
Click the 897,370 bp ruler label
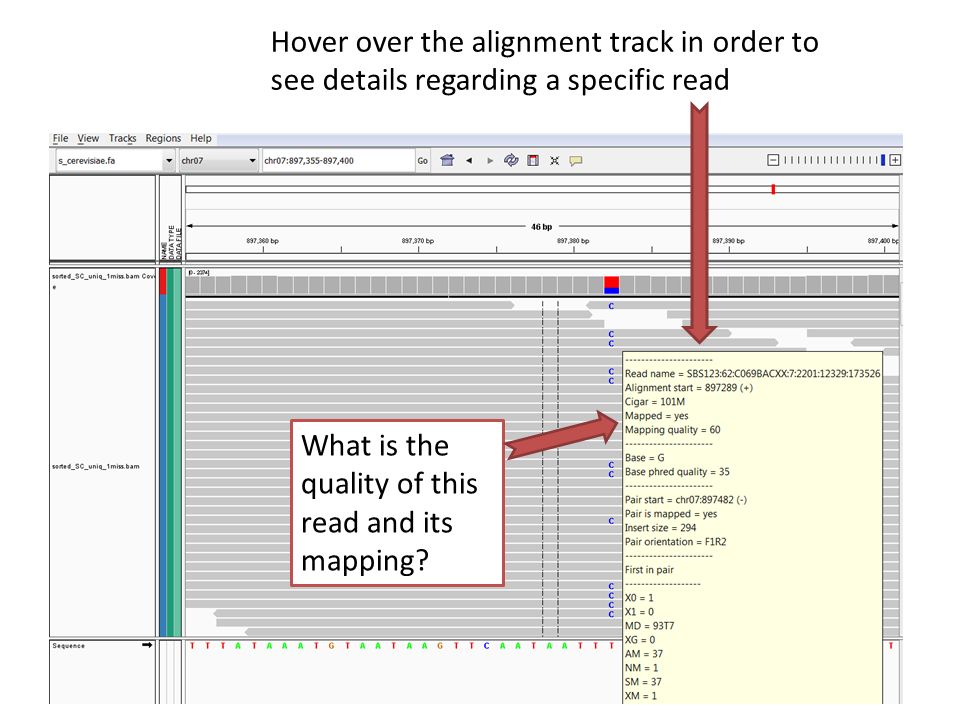click(x=418, y=241)
